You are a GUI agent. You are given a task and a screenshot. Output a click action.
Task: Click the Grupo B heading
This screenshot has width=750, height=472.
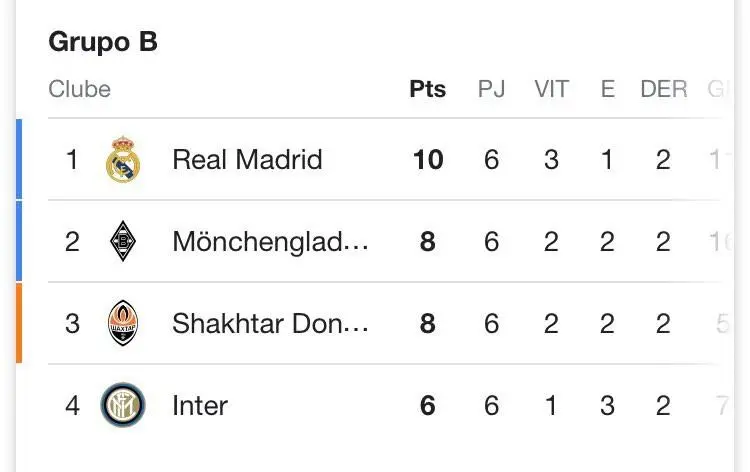[x=103, y=42]
